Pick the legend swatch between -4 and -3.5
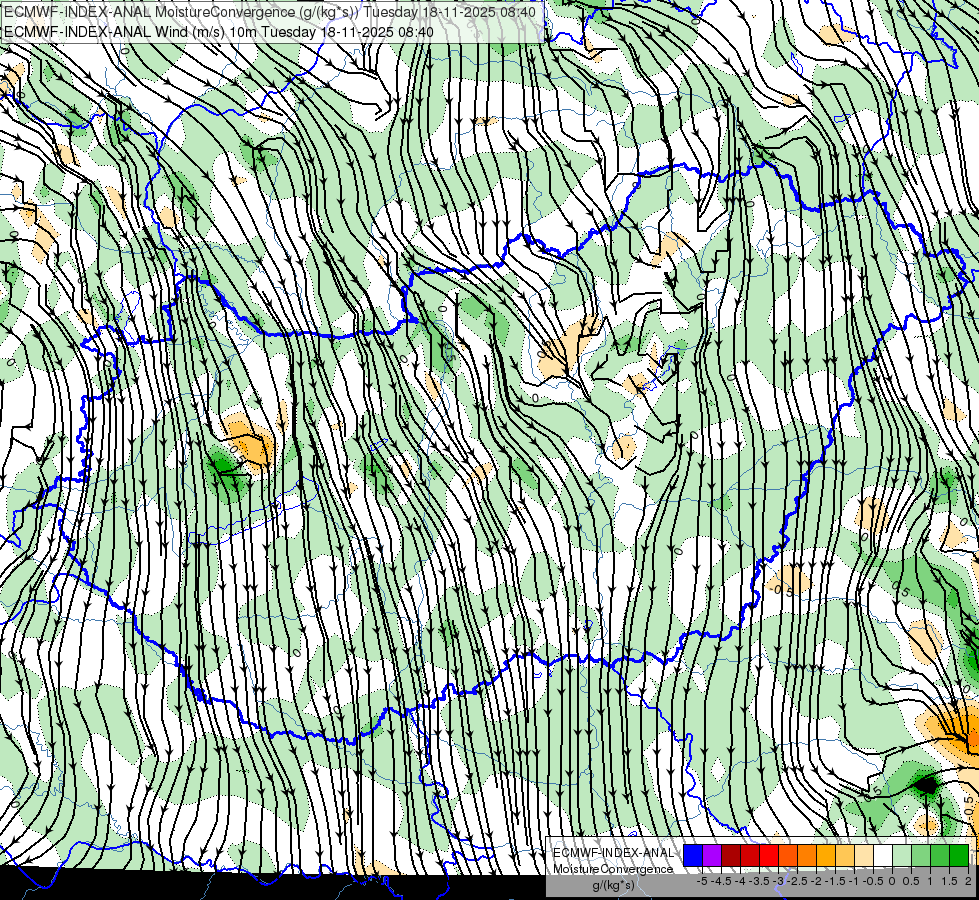 [750, 855]
